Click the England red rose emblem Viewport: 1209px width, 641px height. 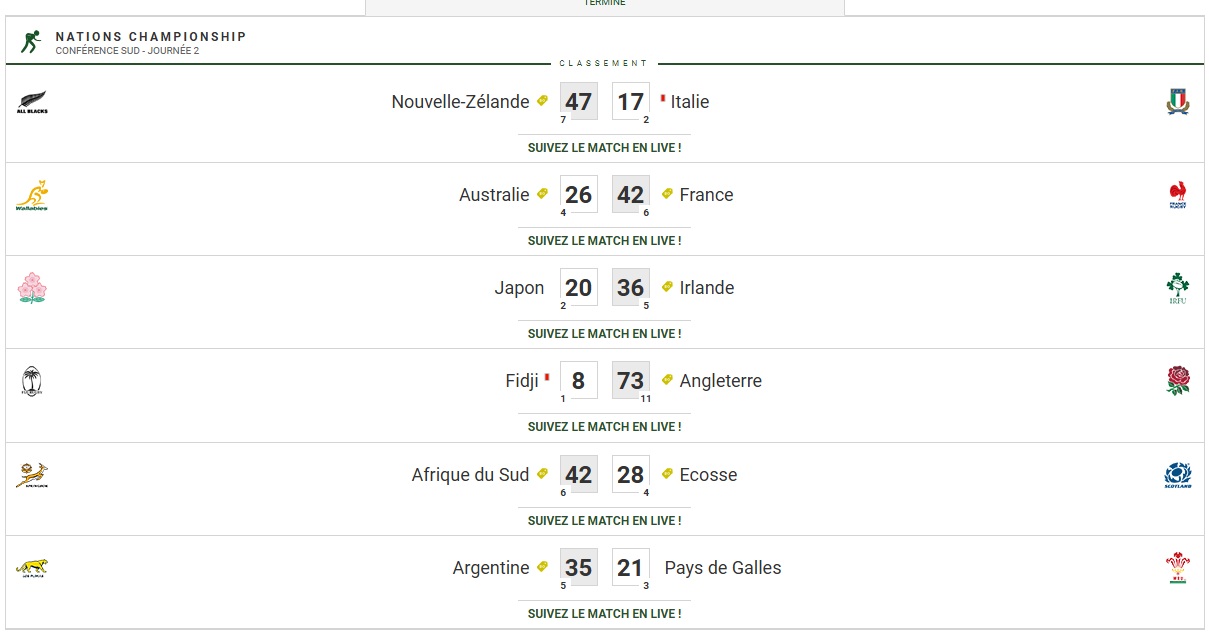(1178, 381)
